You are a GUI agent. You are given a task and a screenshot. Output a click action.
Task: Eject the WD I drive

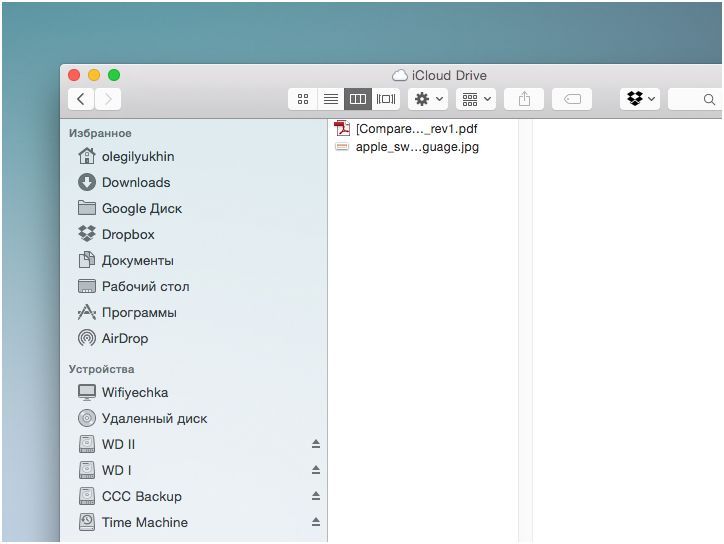[x=316, y=470]
